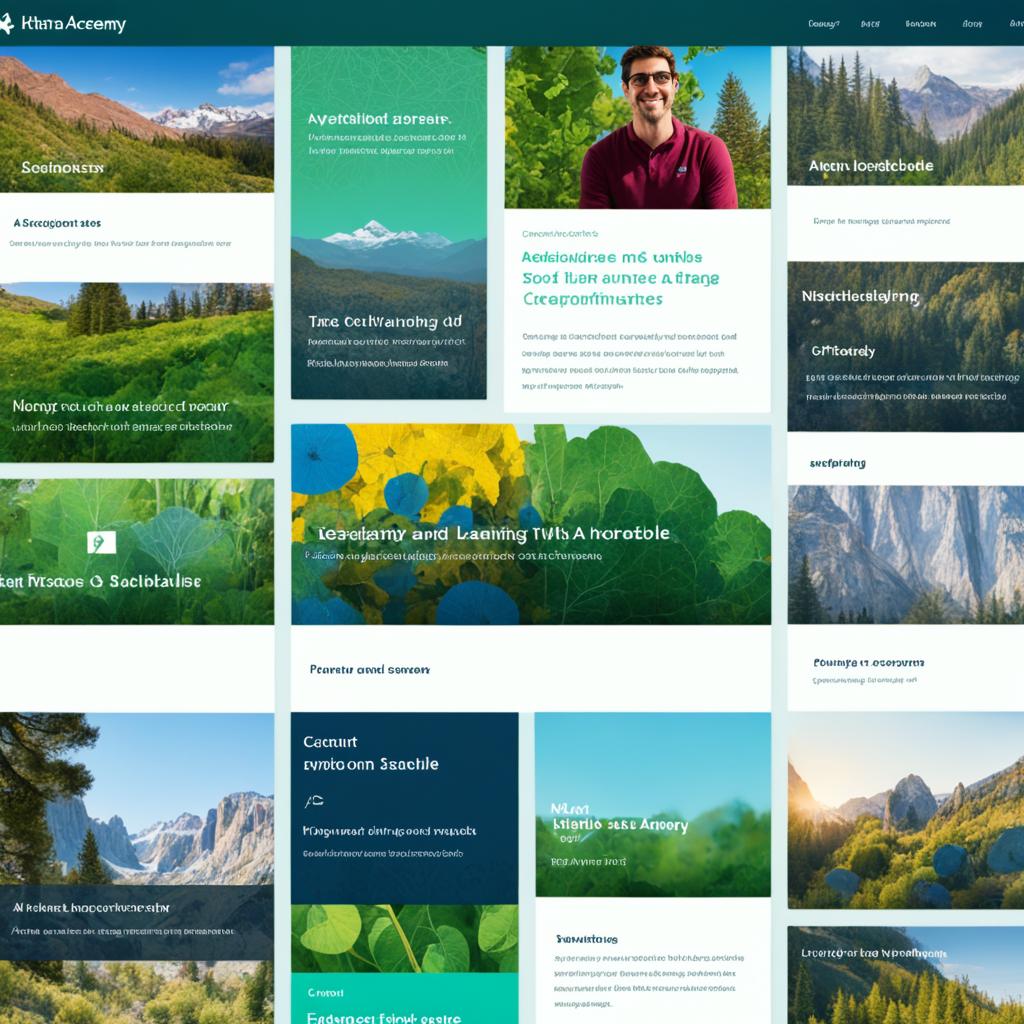Image resolution: width=1024 pixels, height=1024 pixels.
Task: Select the small white icon on the leaf card
Action: point(101,542)
